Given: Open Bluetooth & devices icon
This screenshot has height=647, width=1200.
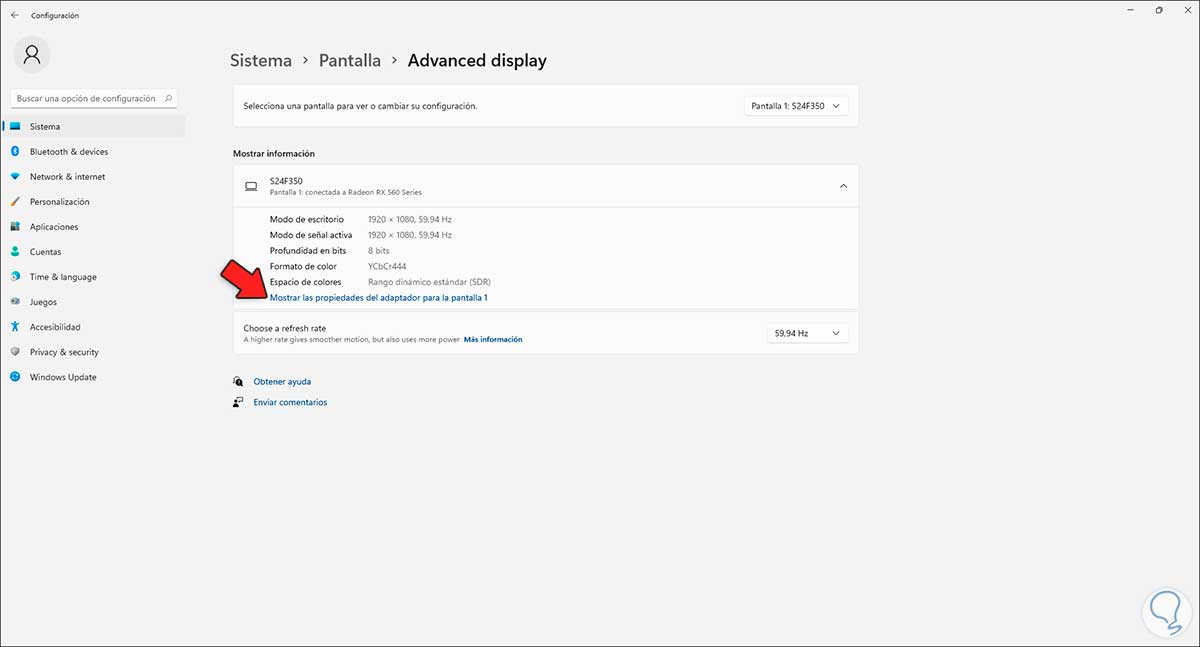Looking at the screenshot, I should tap(16, 152).
